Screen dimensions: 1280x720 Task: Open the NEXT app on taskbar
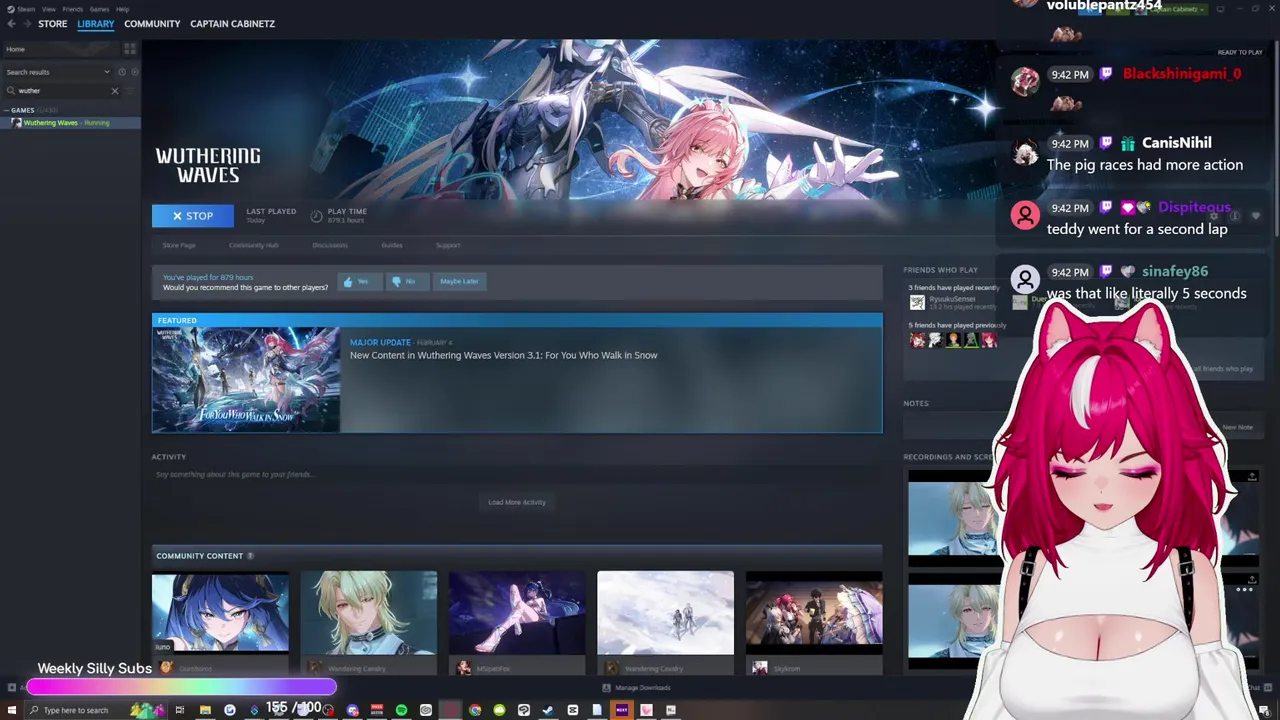tap(621, 710)
